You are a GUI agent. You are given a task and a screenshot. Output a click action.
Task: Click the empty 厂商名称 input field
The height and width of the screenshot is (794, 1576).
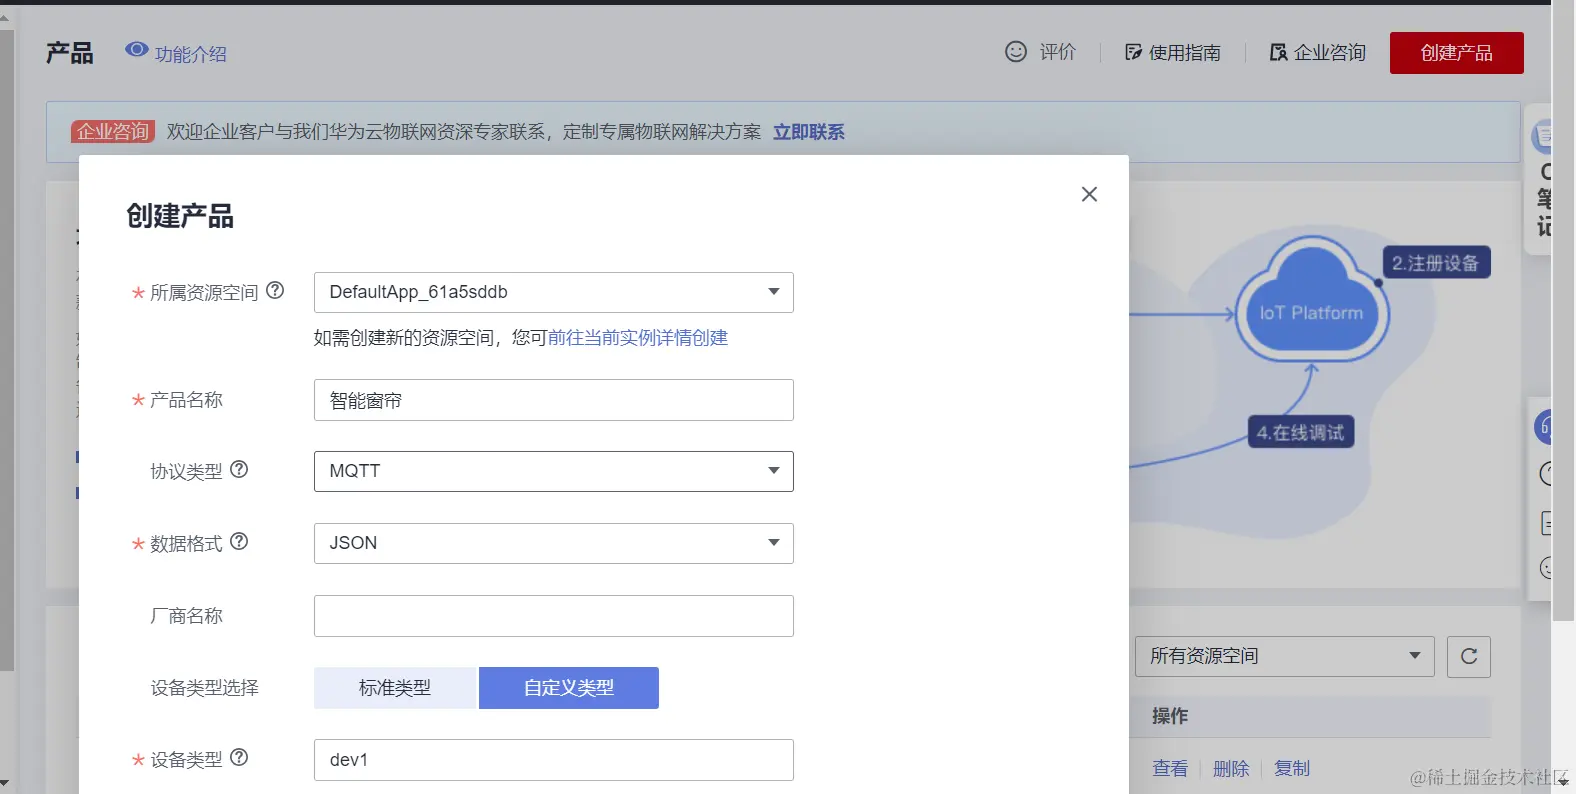[553, 616]
